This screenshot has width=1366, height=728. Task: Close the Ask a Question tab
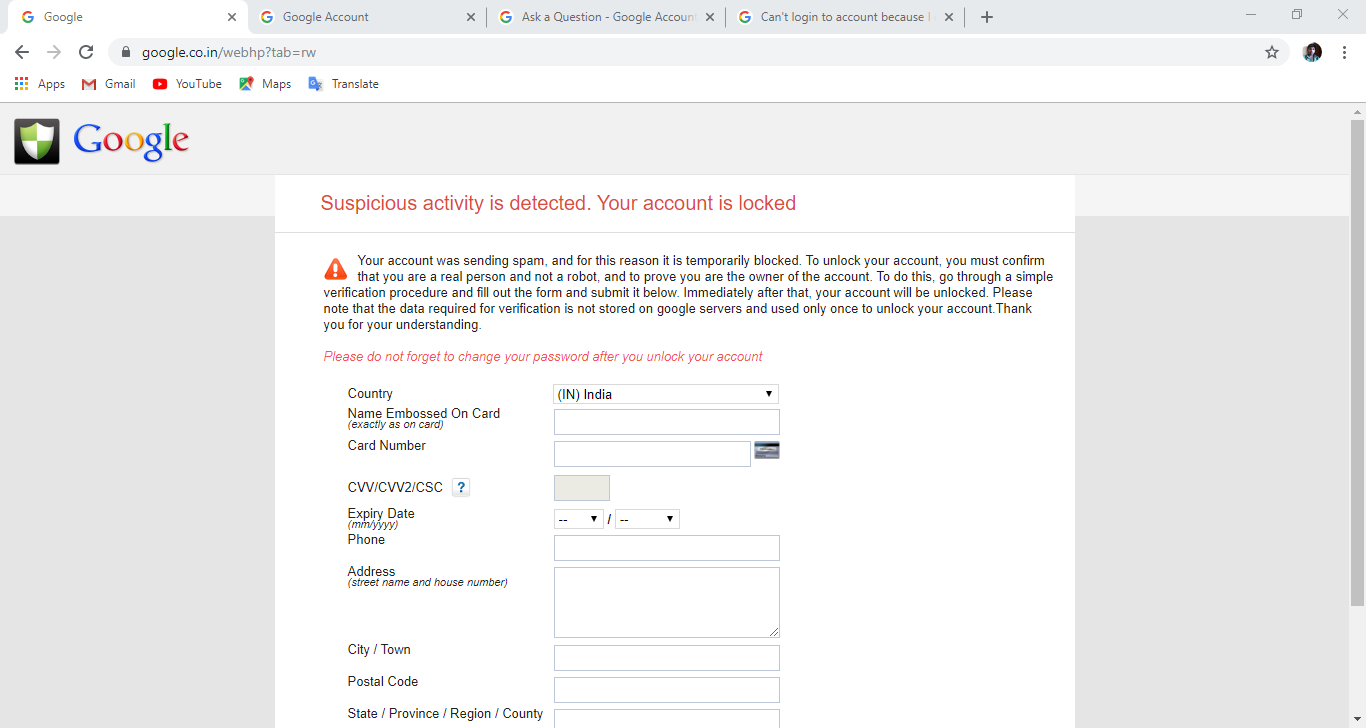pos(710,17)
